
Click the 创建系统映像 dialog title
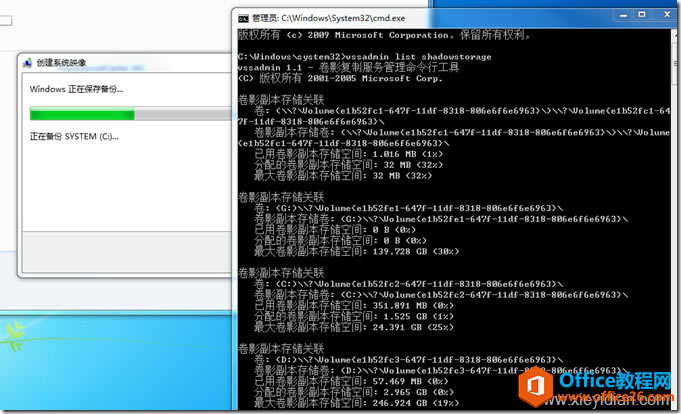point(61,63)
